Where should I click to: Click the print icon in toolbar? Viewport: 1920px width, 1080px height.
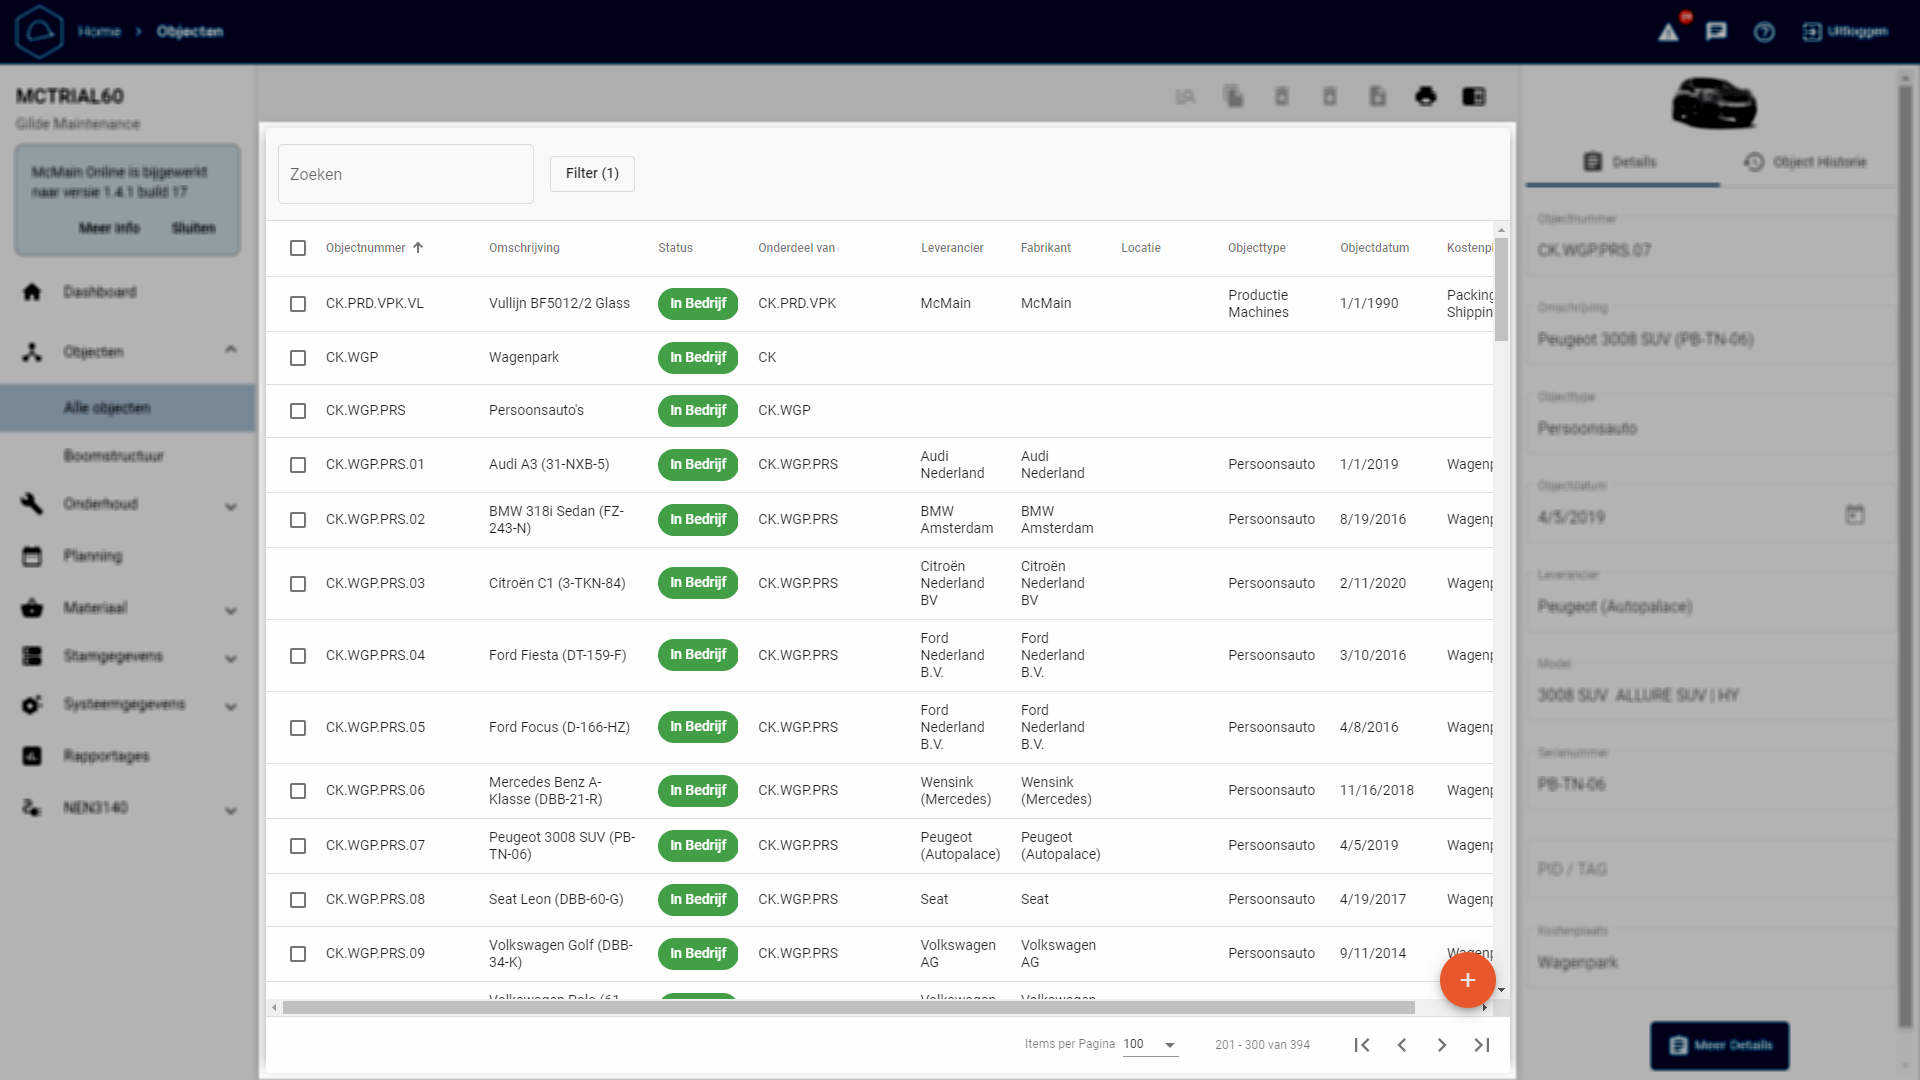[x=1425, y=96]
